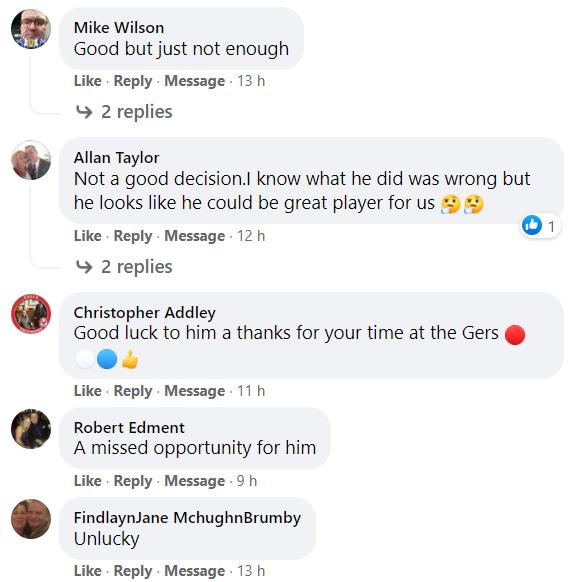Open Christopher Addley's name link
The image size is (577, 582).
pos(144,313)
